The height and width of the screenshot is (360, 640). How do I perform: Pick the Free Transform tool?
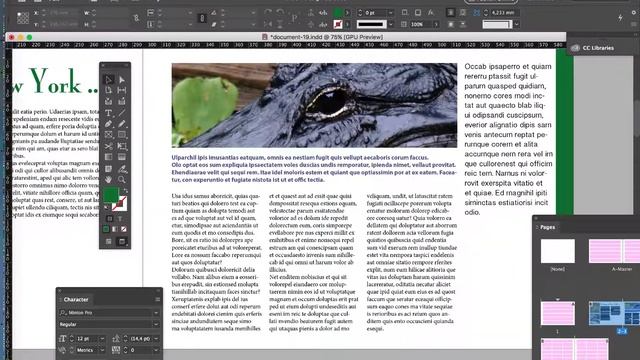coord(122,146)
